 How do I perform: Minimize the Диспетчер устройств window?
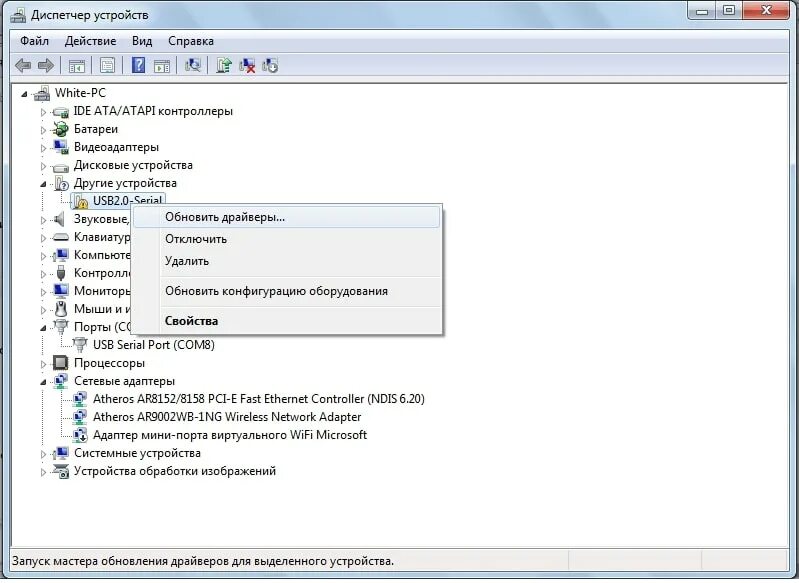pos(703,10)
